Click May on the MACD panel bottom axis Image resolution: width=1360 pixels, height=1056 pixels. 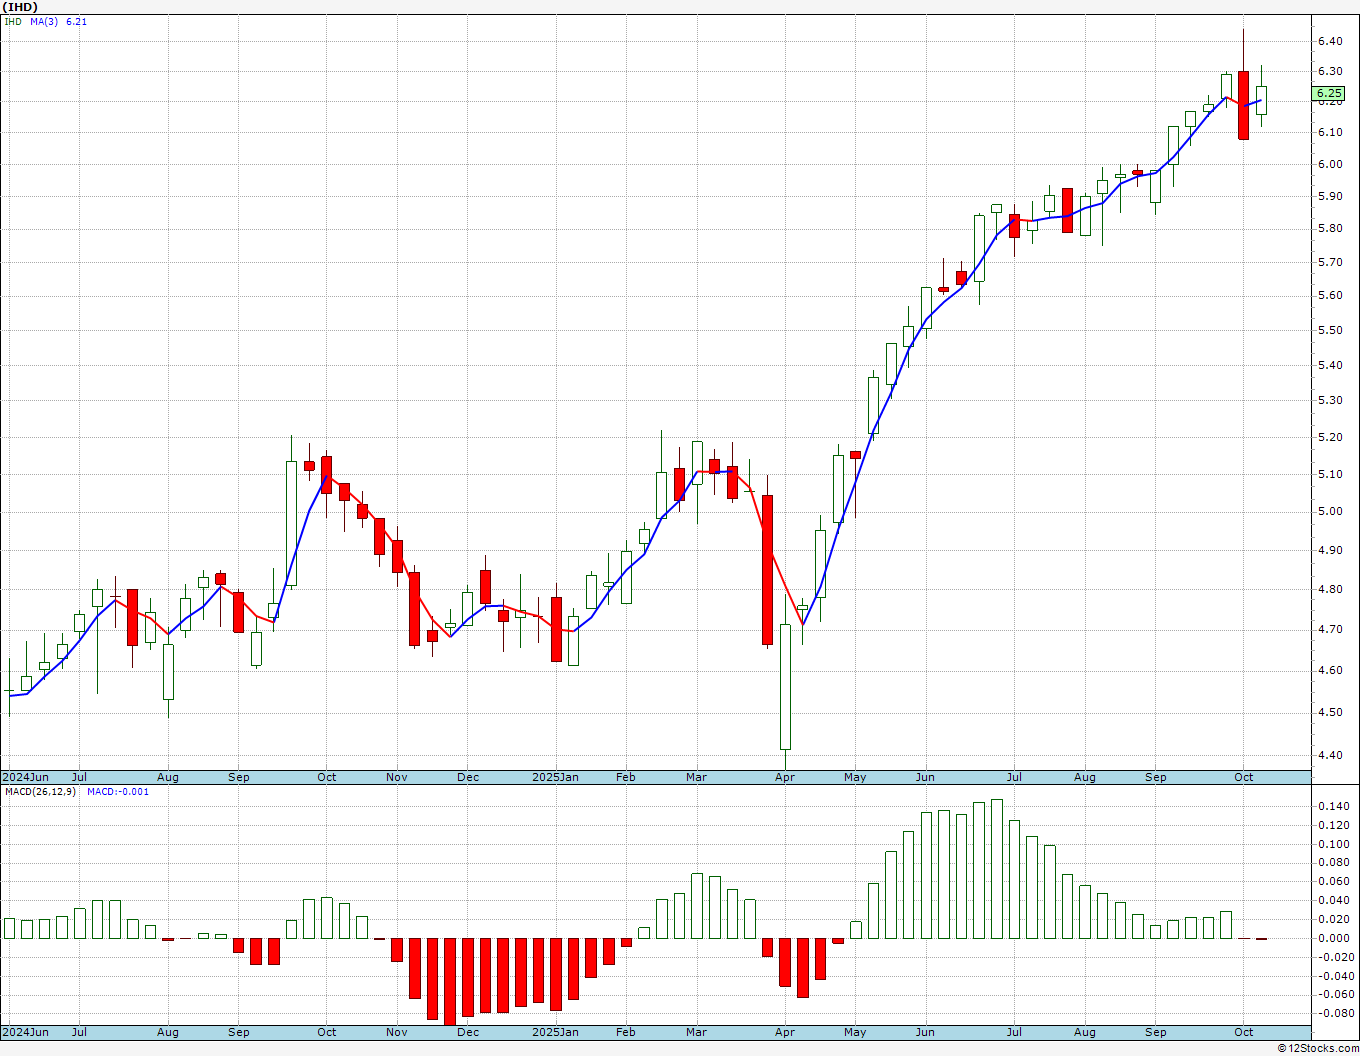(855, 1032)
